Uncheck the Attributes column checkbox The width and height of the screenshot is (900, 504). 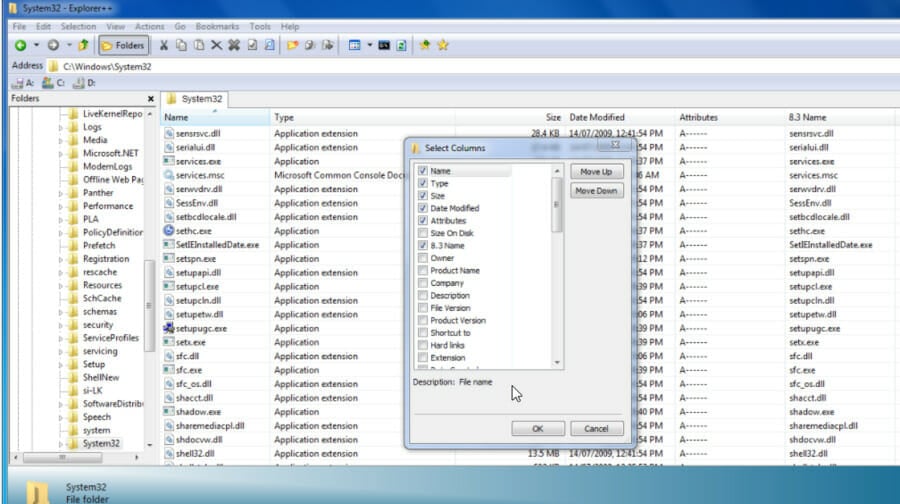coord(423,220)
